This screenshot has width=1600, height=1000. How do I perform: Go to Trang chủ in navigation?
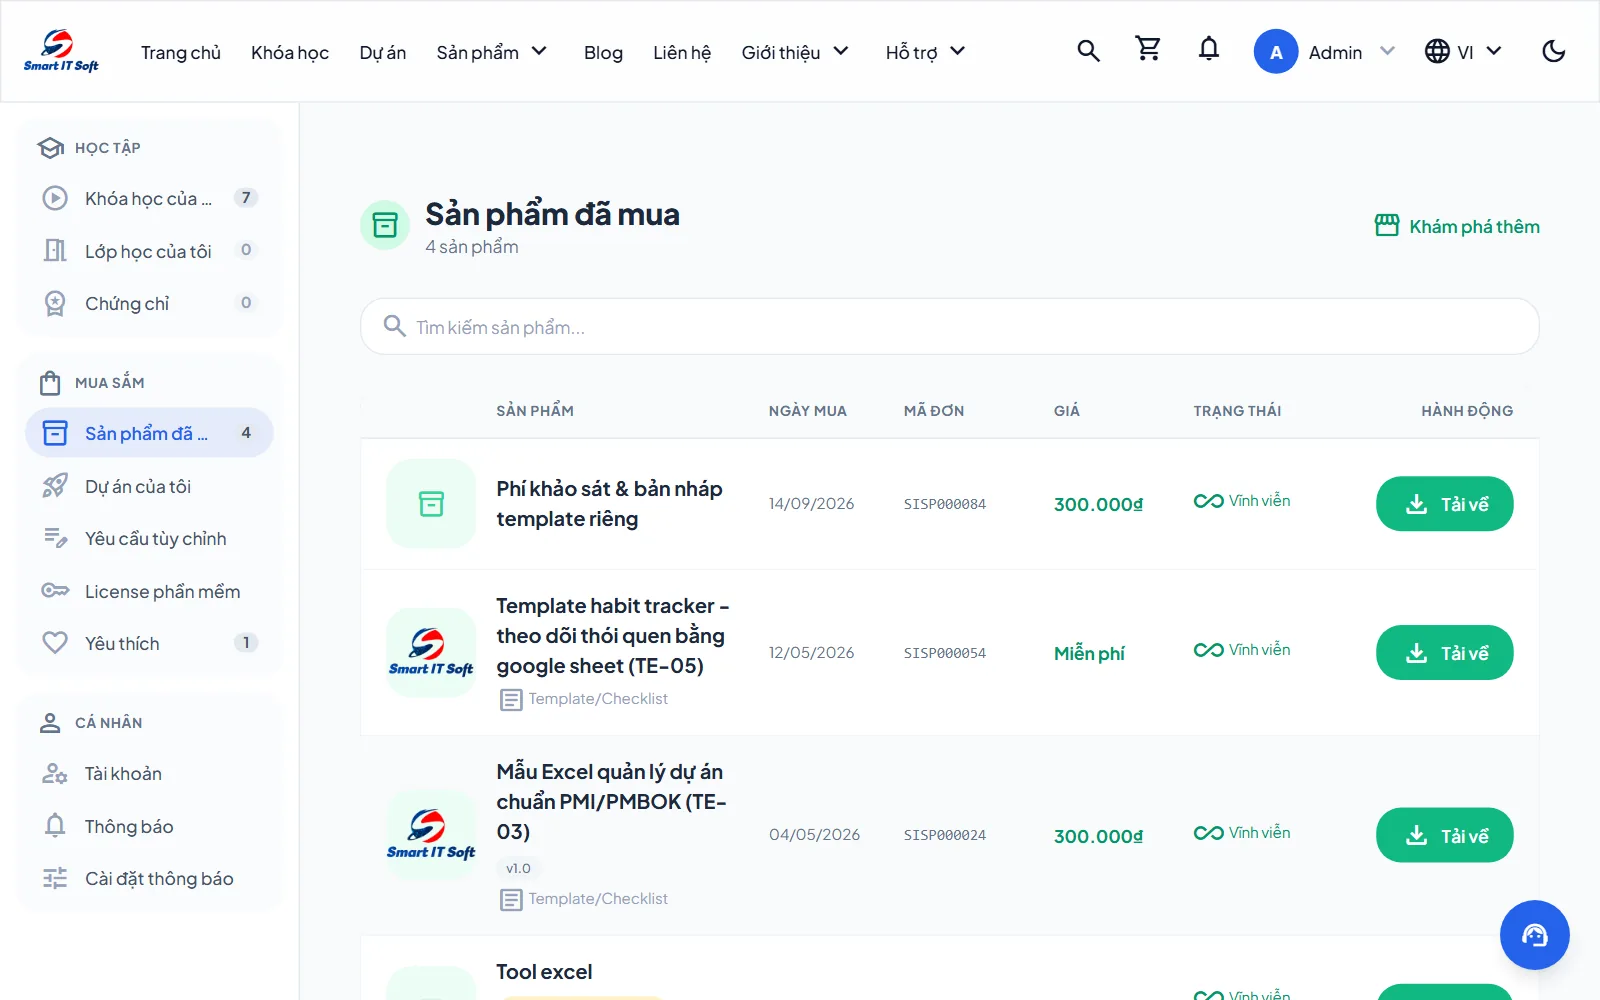[x=181, y=52]
